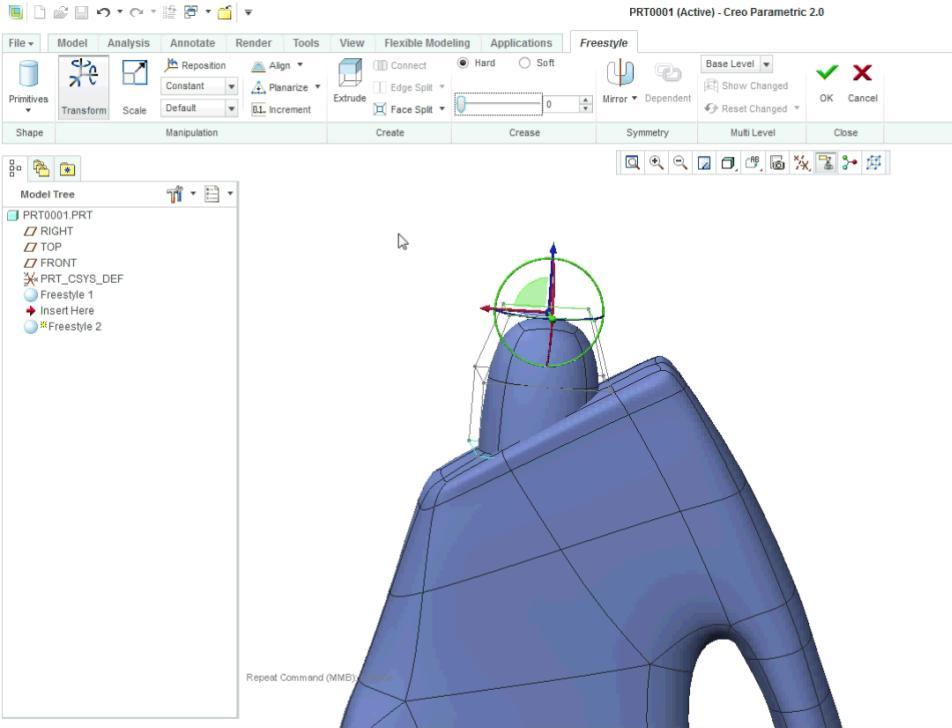This screenshot has width=952, height=728.
Task: Open the File menu
Action: pyautogui.click(x=21, y=43)
